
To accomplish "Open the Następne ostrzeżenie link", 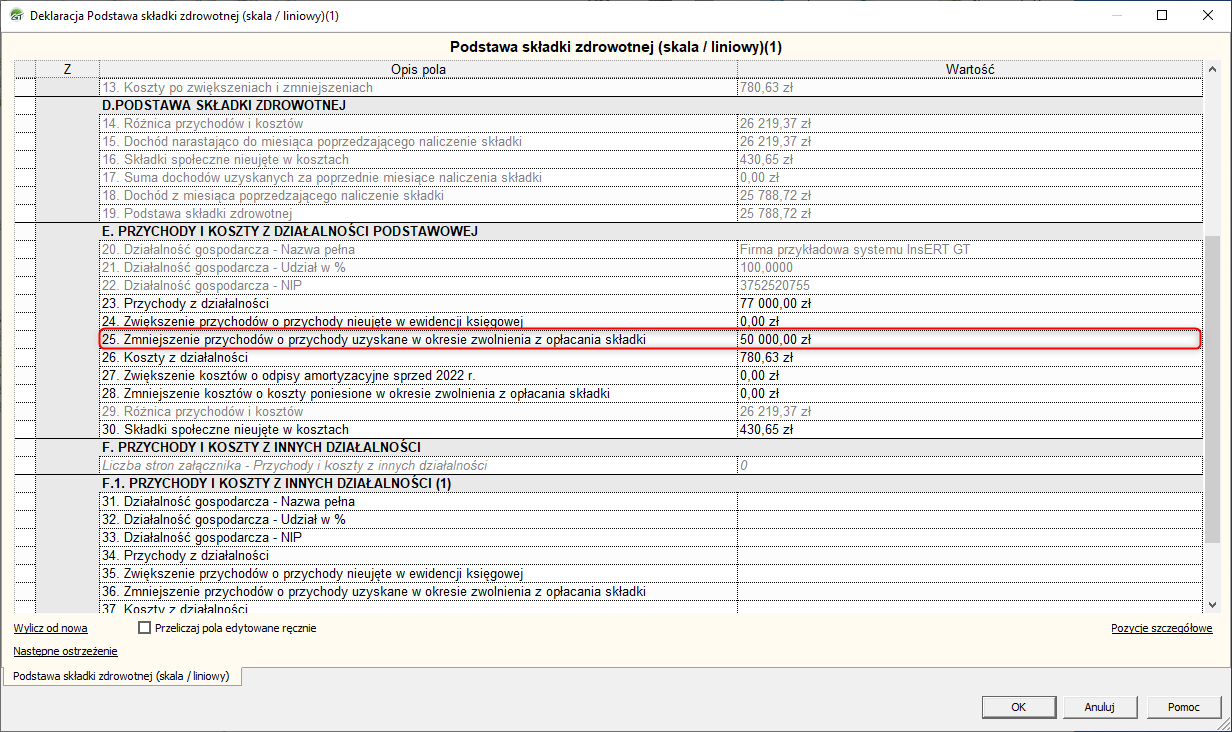I will pyautogui.click(x=65, y=651).
